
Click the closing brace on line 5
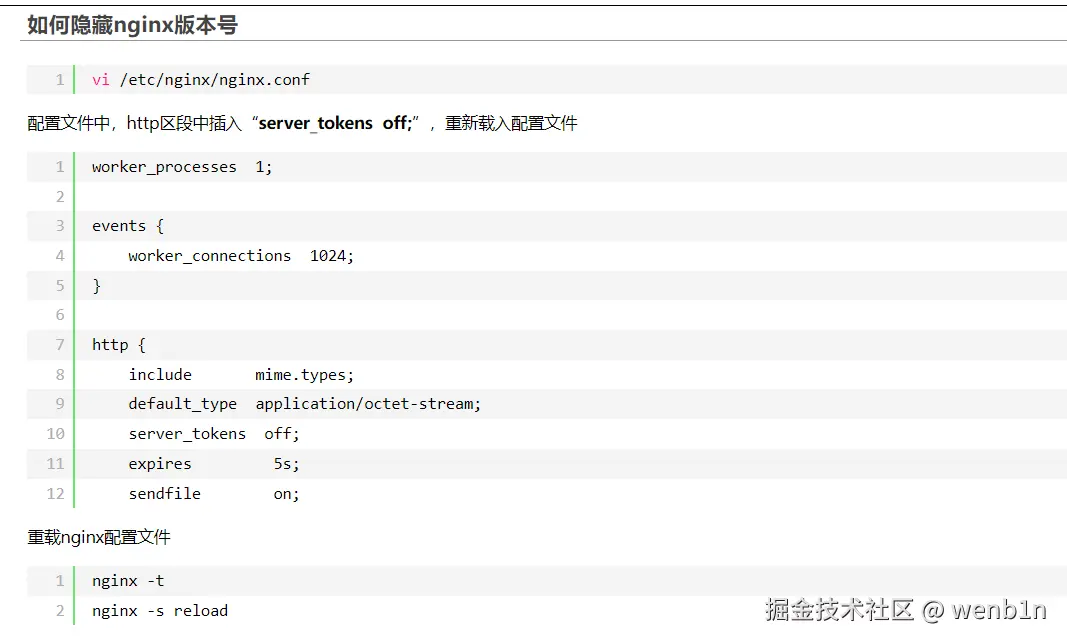click(97, 286)
